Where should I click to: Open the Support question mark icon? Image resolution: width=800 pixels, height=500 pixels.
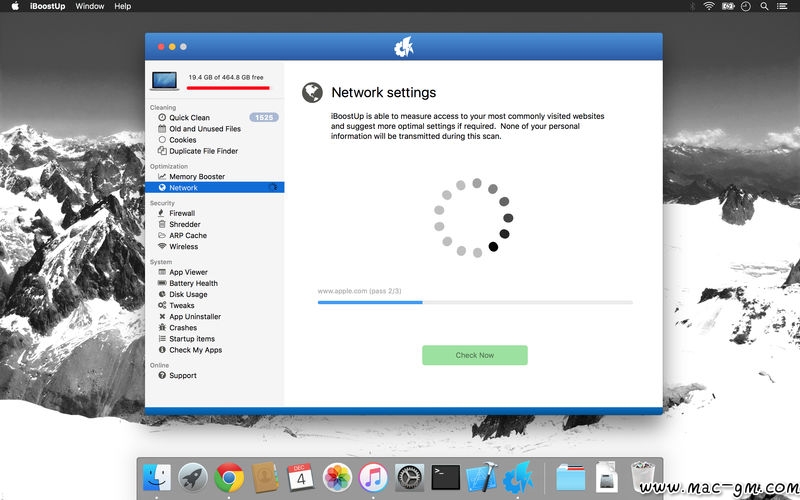point(162,376)
